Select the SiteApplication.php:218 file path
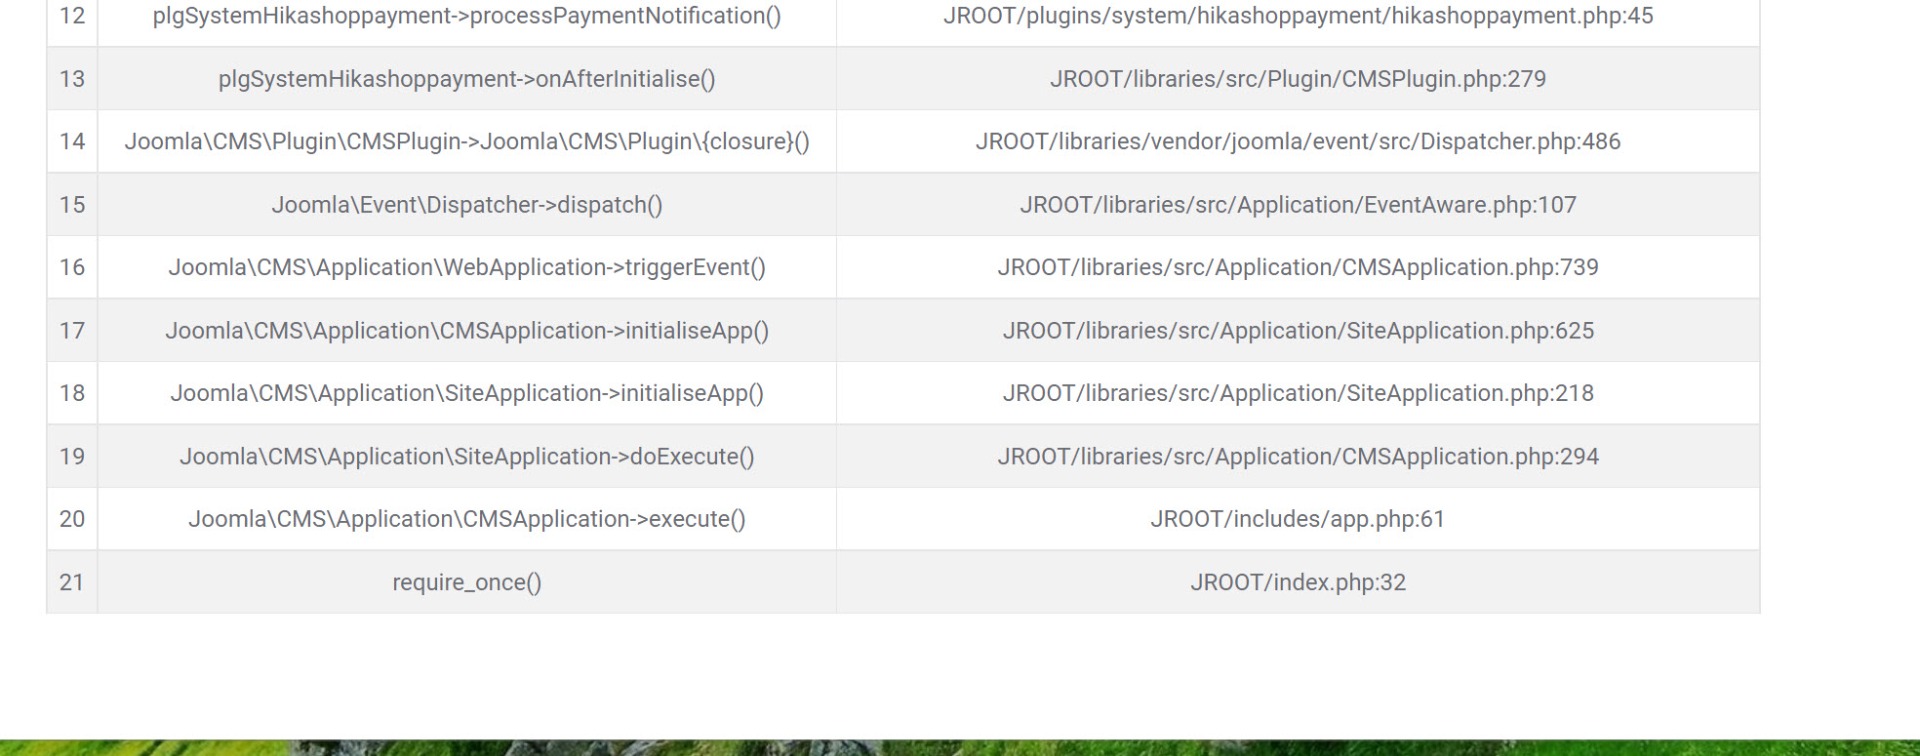Viewport: 1920px width, 756px height. 1297,394
